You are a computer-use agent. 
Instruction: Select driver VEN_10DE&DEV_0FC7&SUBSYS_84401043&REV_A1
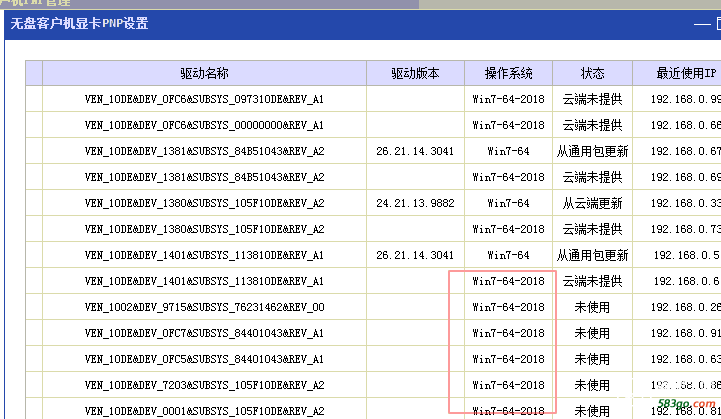click(x=204, y=333)
